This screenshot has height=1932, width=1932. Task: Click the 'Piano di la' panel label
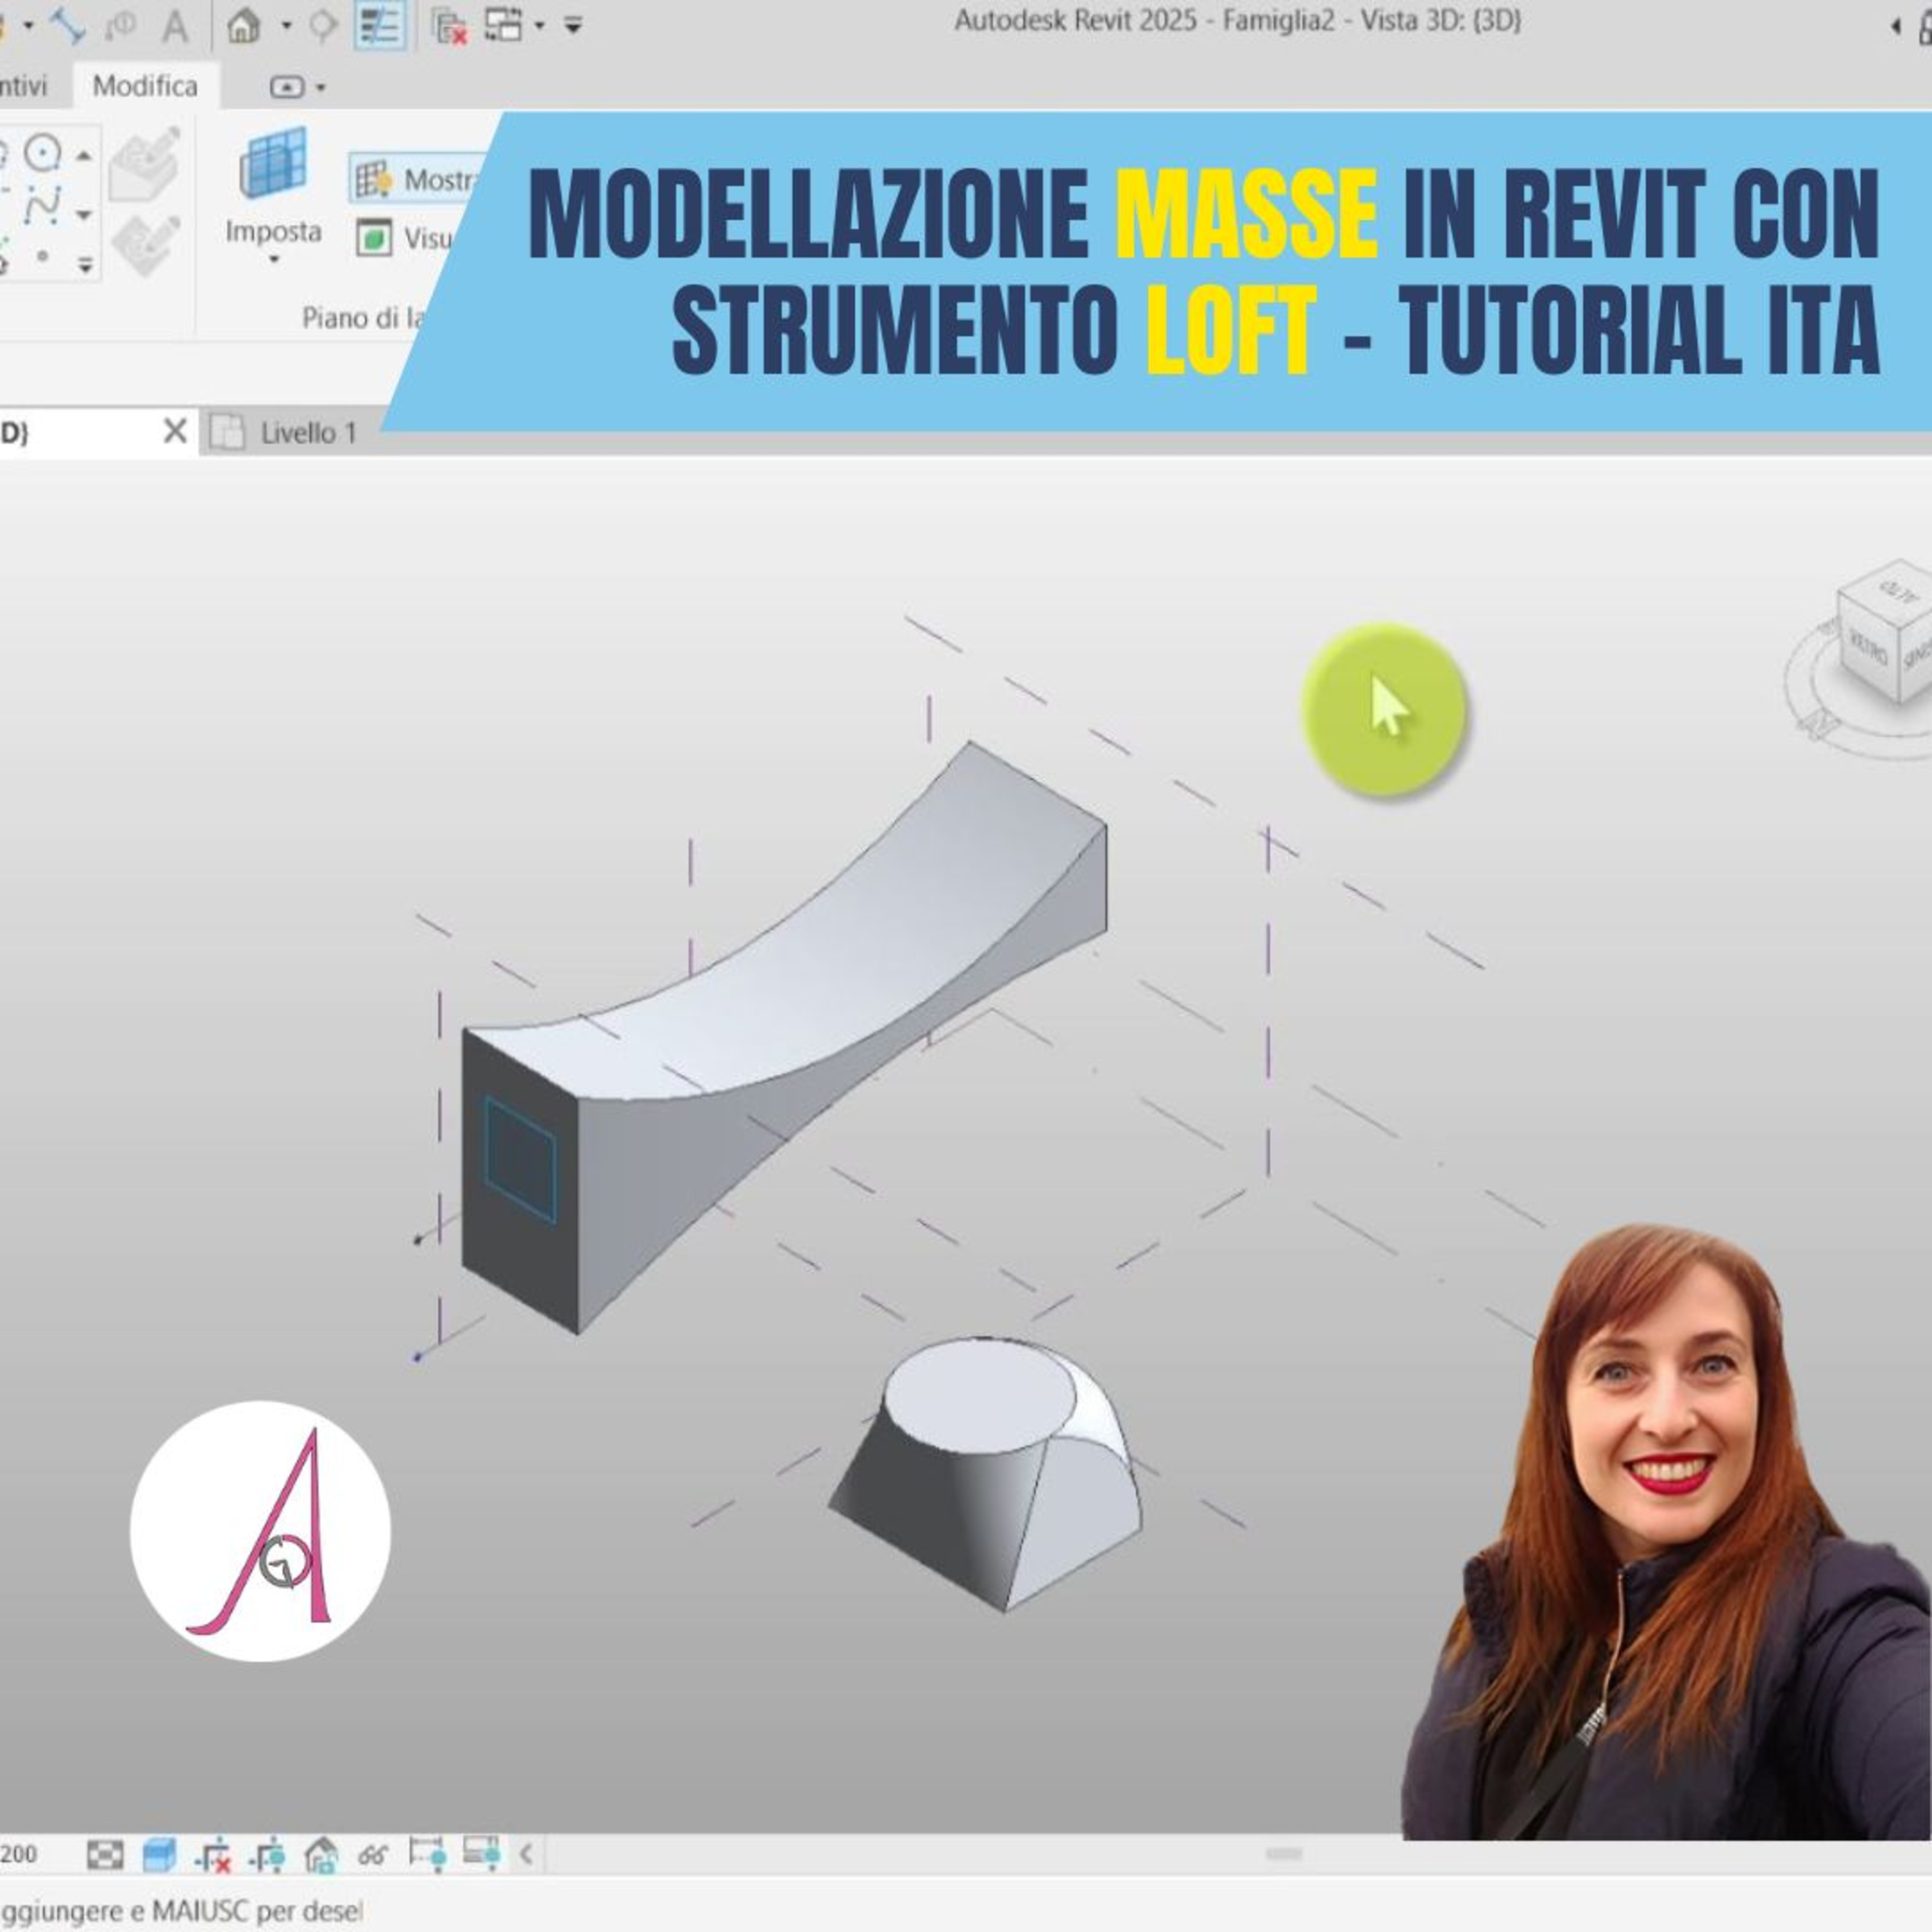(x=364, y=318)
